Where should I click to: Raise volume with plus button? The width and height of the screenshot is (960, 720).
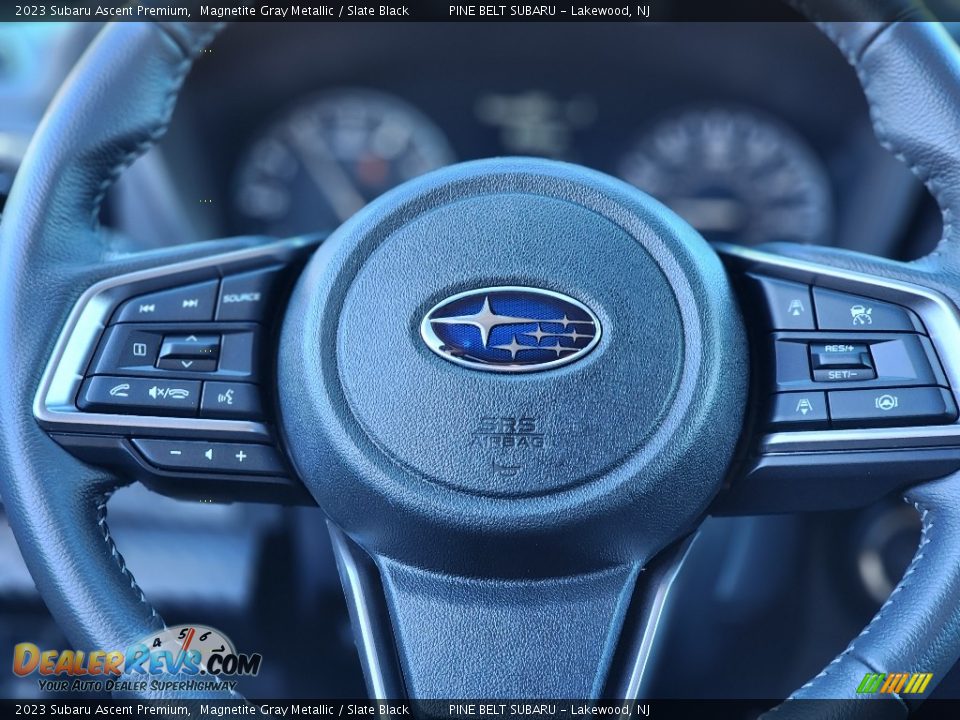pos(241,456)
